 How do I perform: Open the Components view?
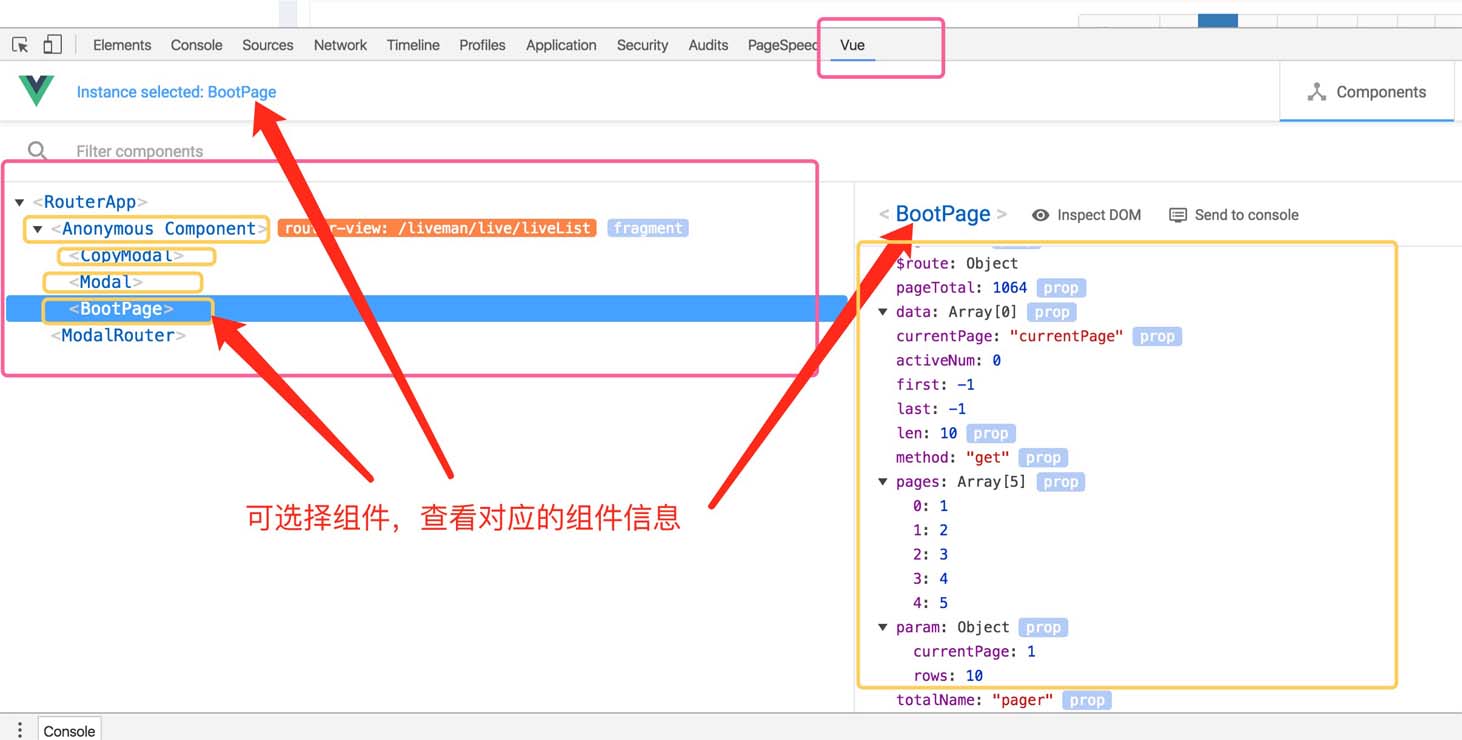tap(1366, 92)
